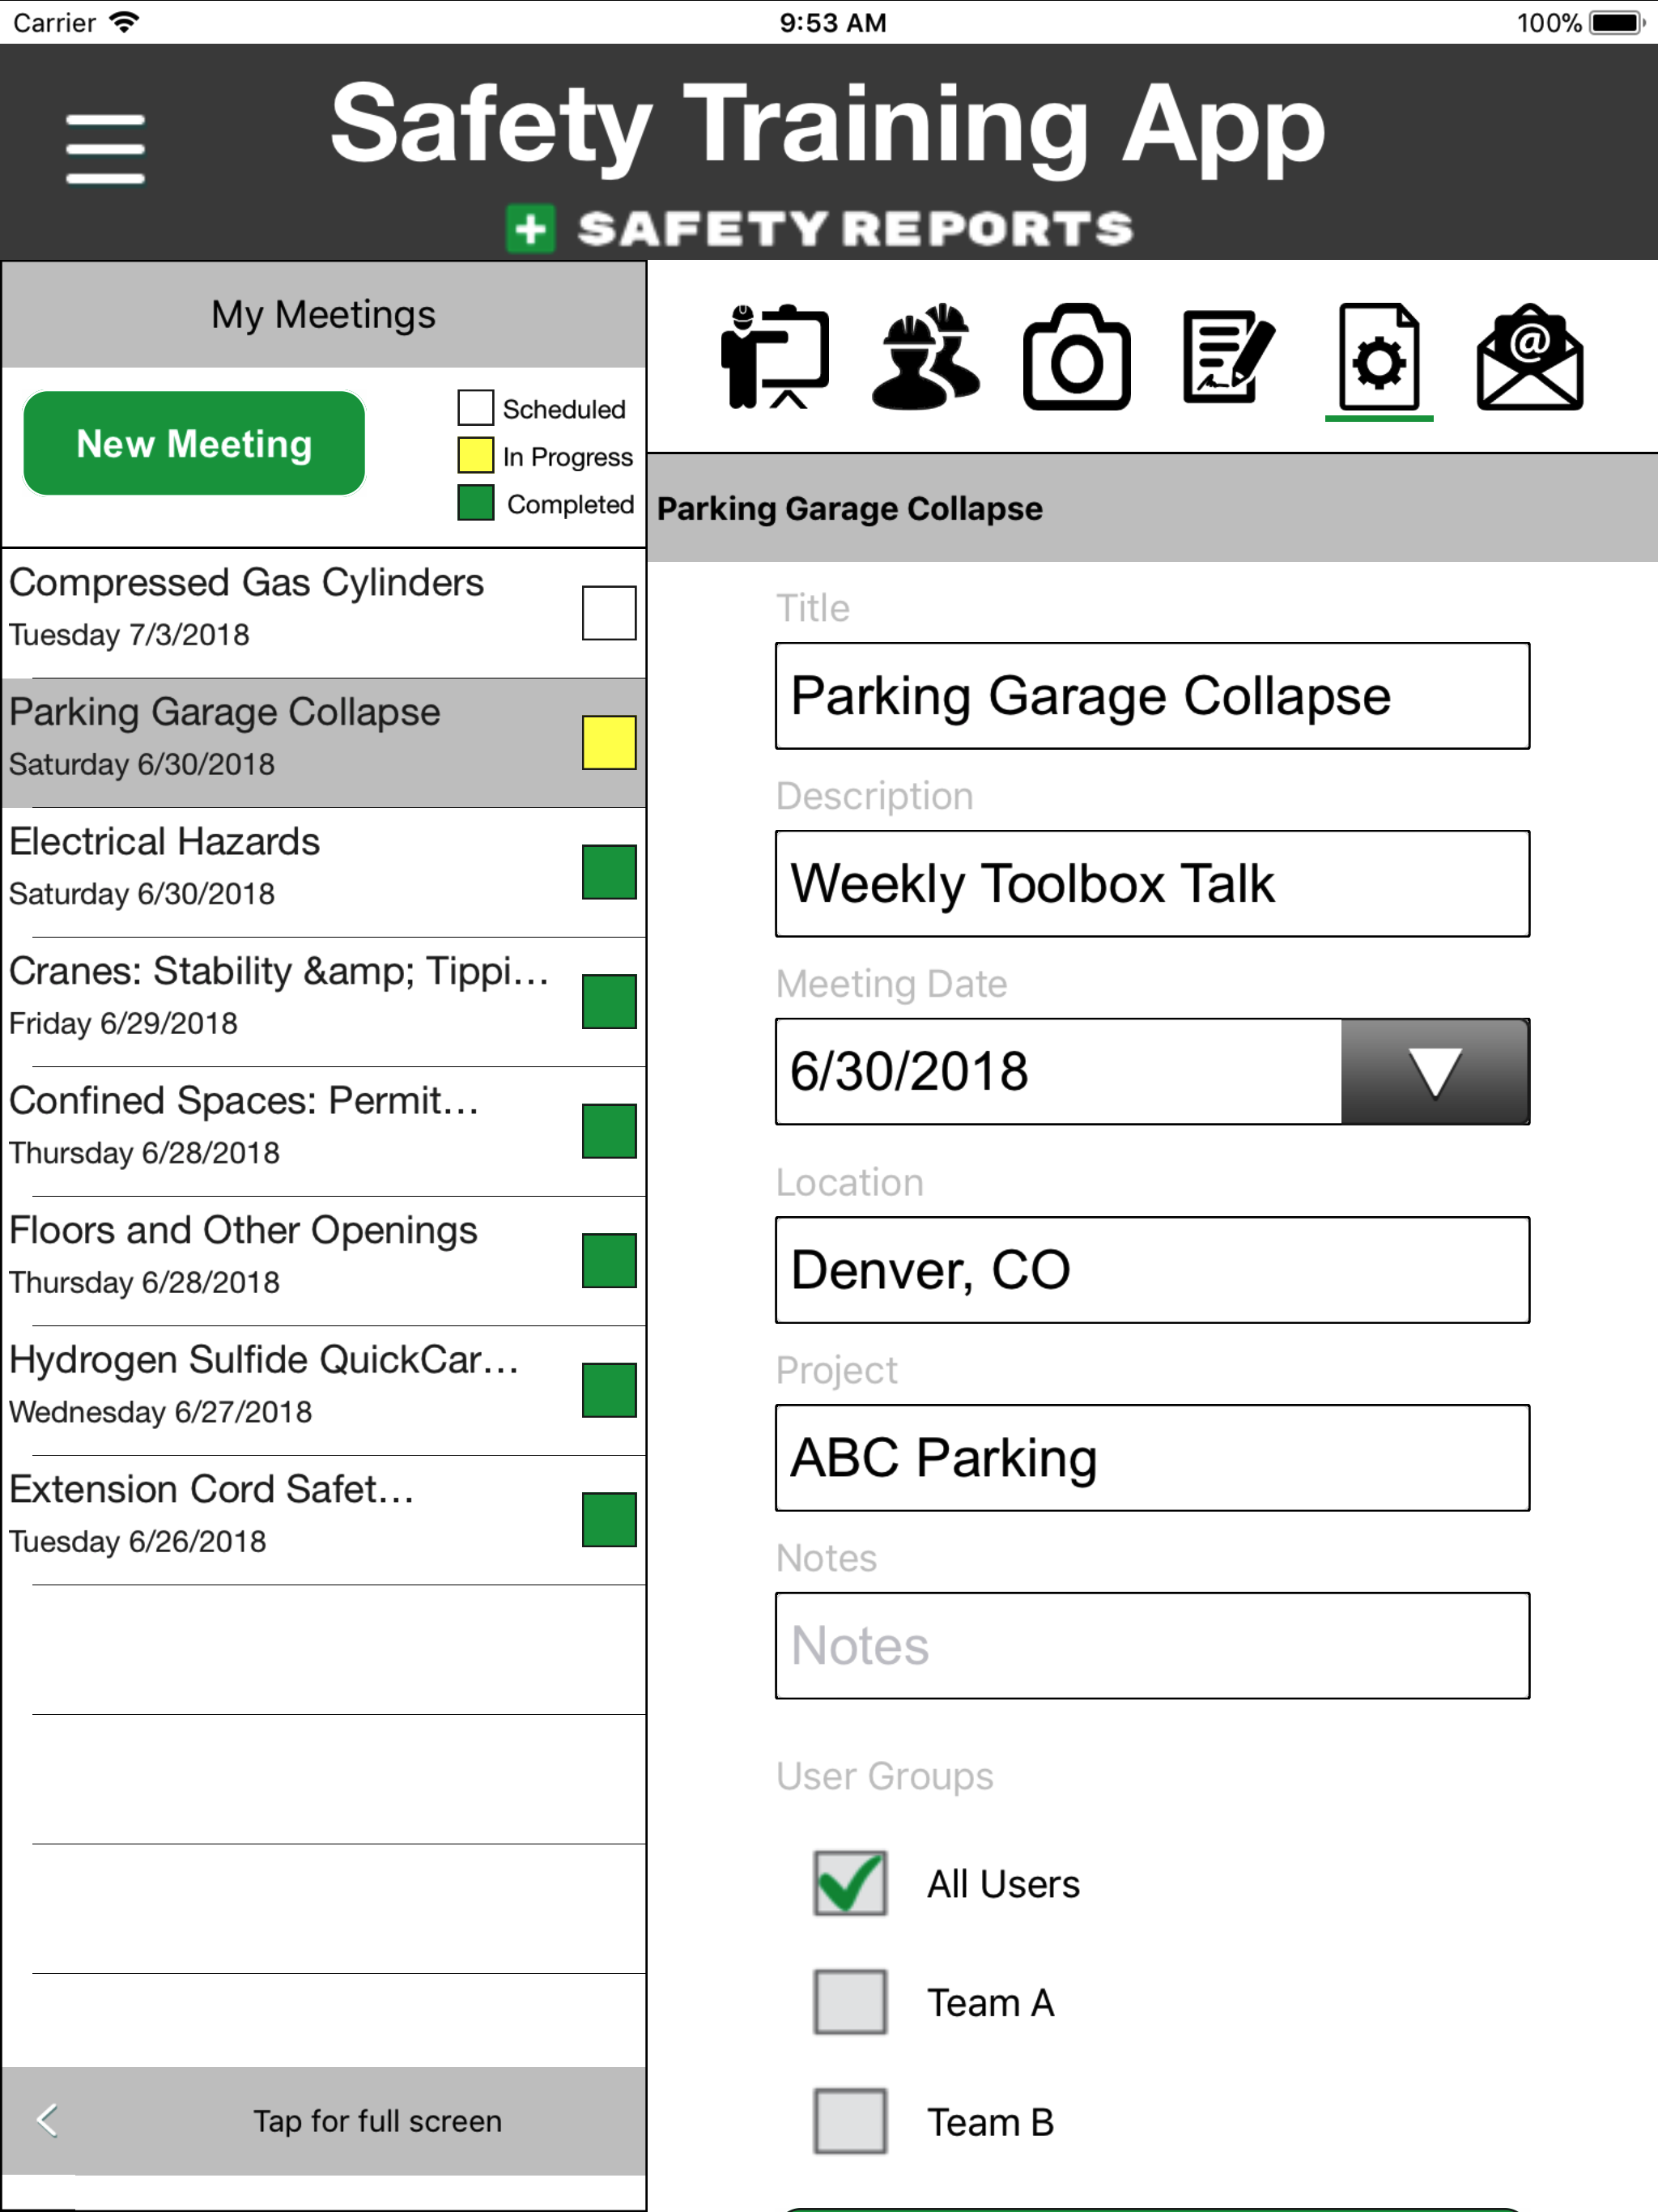Select Electrical Hazards meeting
This screenshot has width=1658, height=2212.
(323, 872)
